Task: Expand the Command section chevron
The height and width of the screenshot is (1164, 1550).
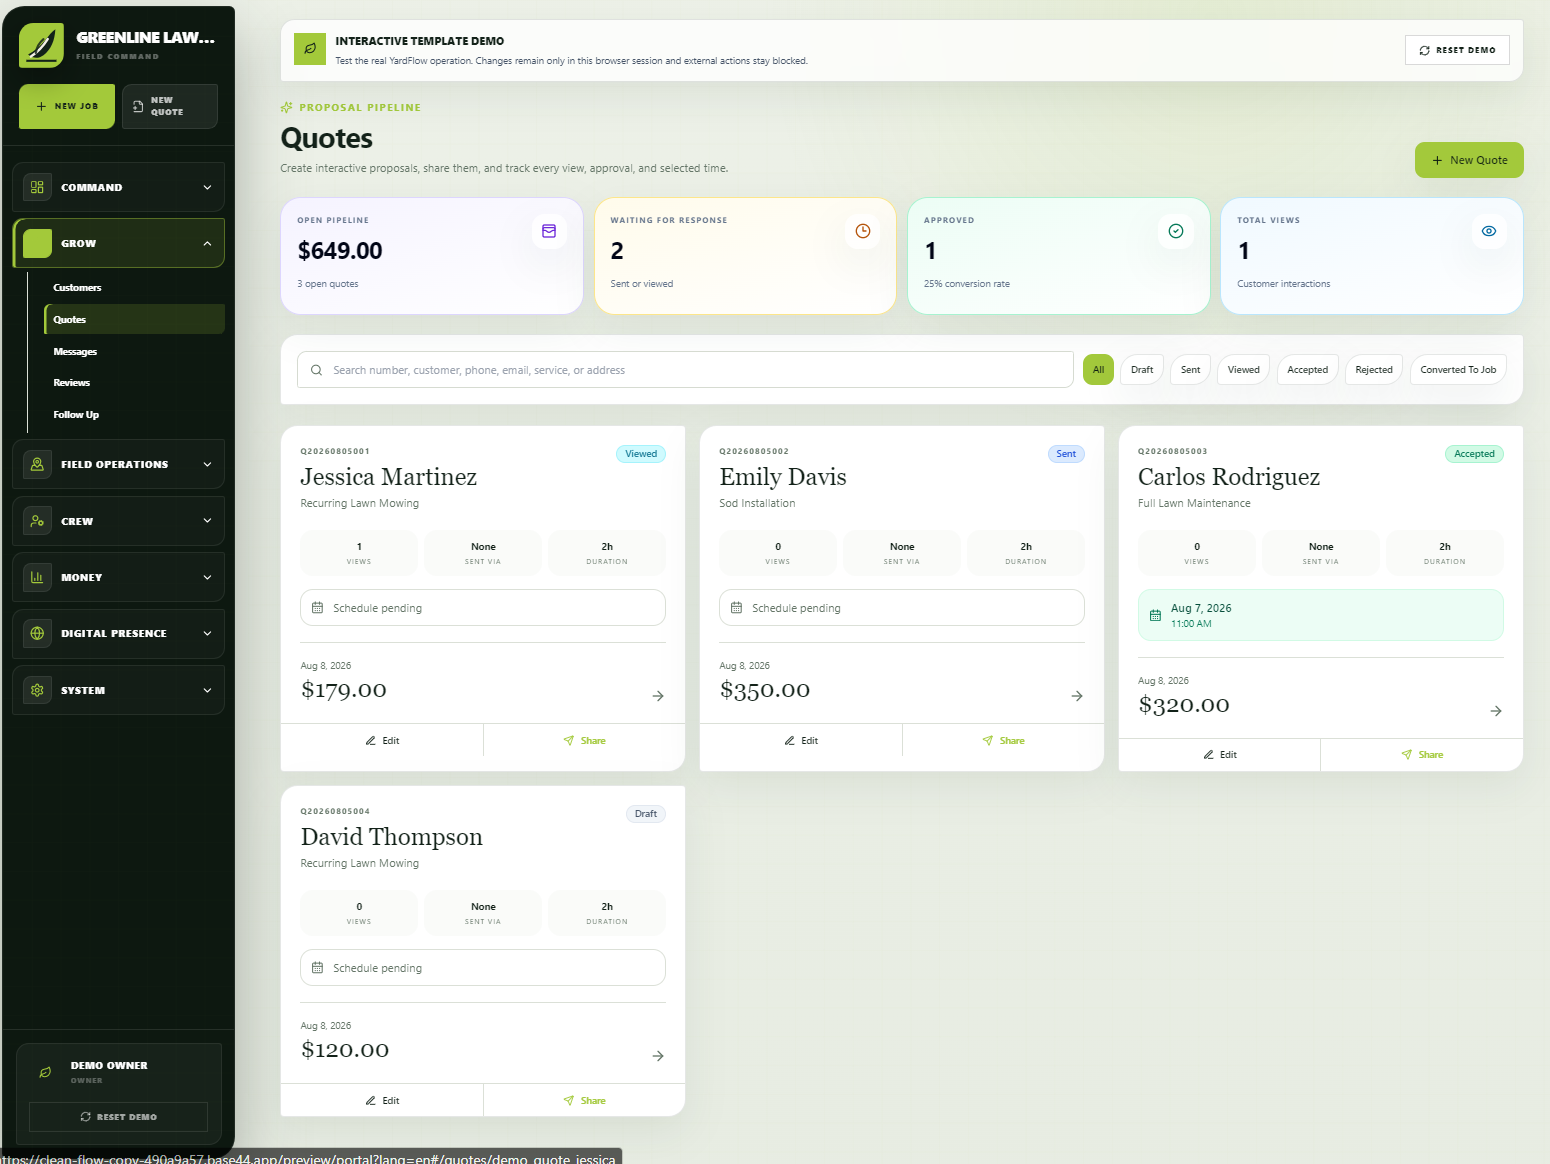Action: 207,187
